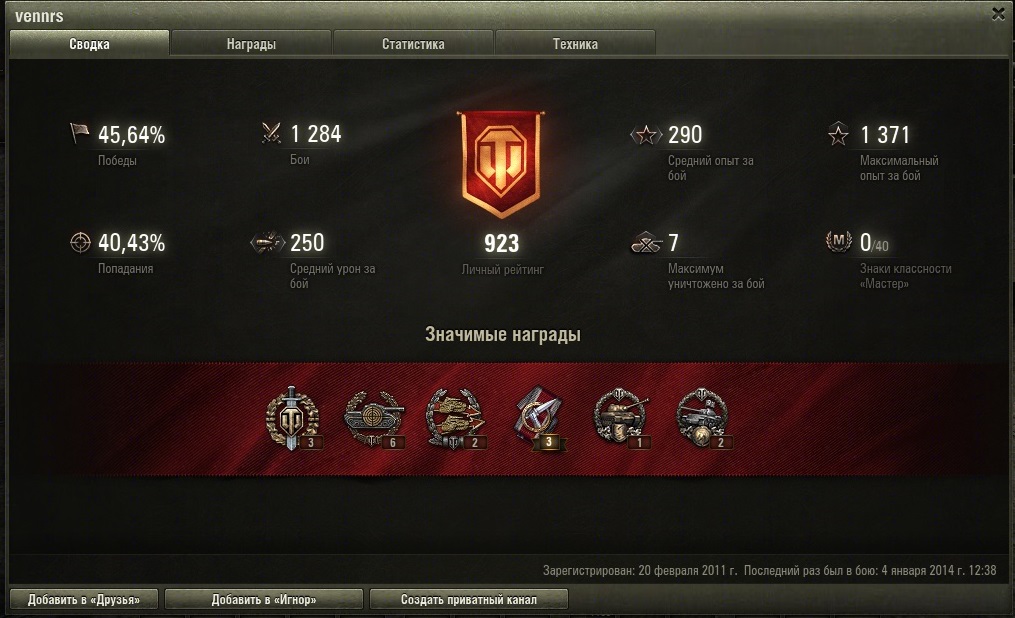Open the Награды tab
The width and height of the screenshot is (1015, 618).
[x=251, y=44]
